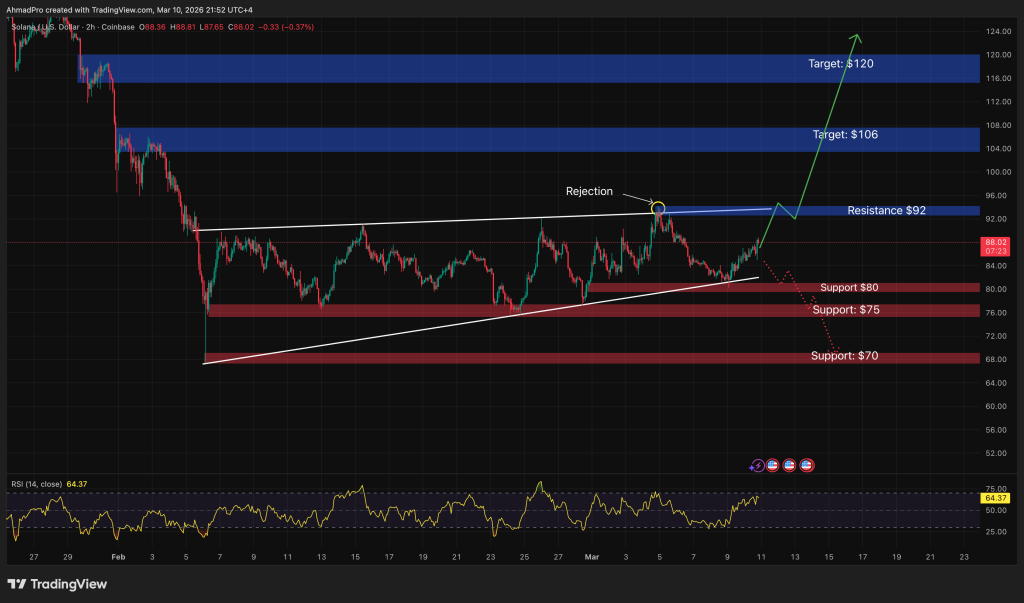Click the yellow RSI value tag 64.37
Image resolution: width=1024 pixels, height=603 pixels.
click(994, 497)
